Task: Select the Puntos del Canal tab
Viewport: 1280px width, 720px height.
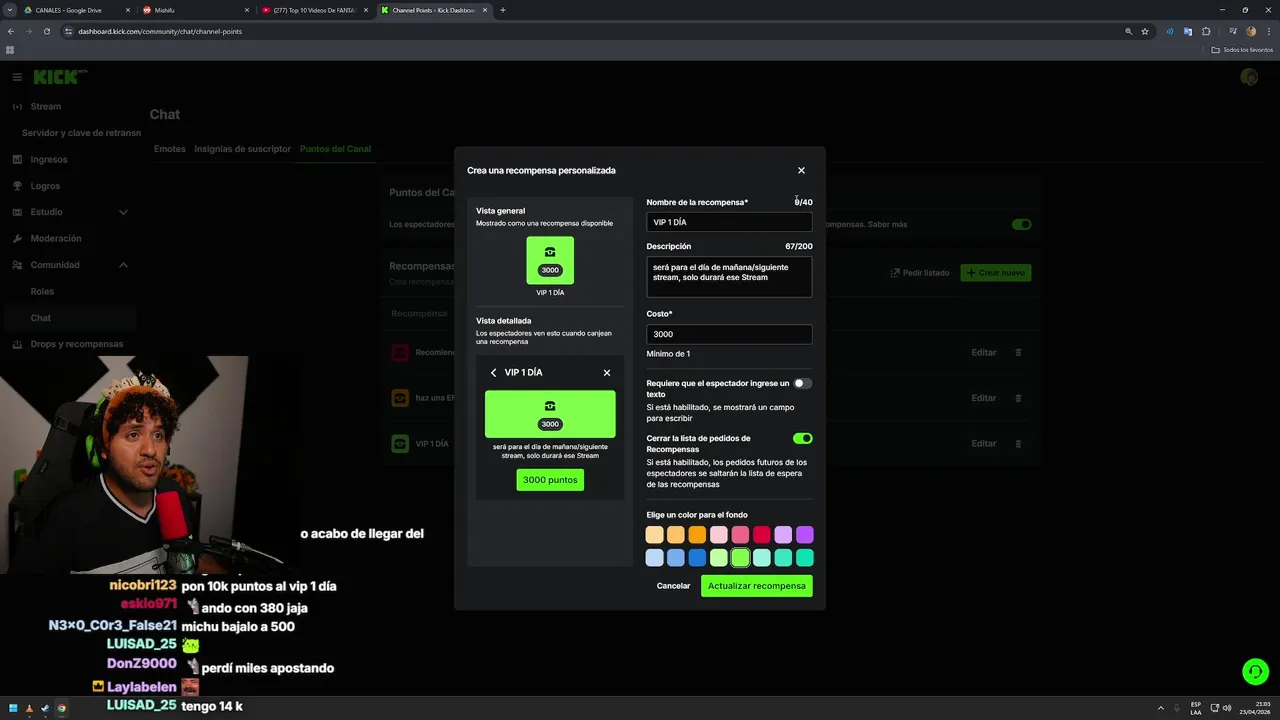Action: 335,149
